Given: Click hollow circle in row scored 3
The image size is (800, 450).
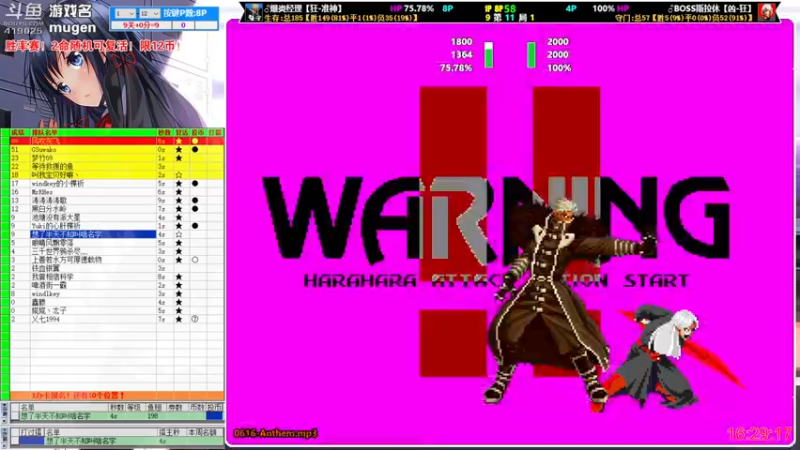Looking at the screenshot, I should pyautogui.click(x=195, y=260).
